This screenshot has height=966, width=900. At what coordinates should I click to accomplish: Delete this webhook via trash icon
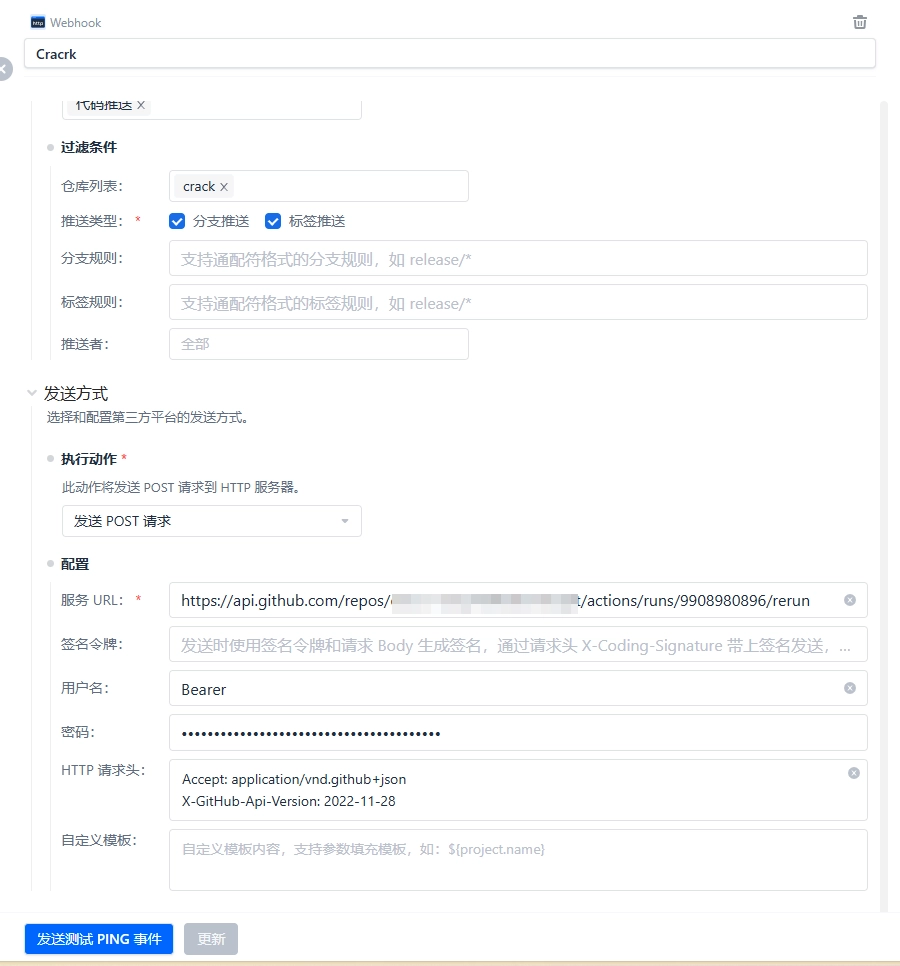[859, 21]
